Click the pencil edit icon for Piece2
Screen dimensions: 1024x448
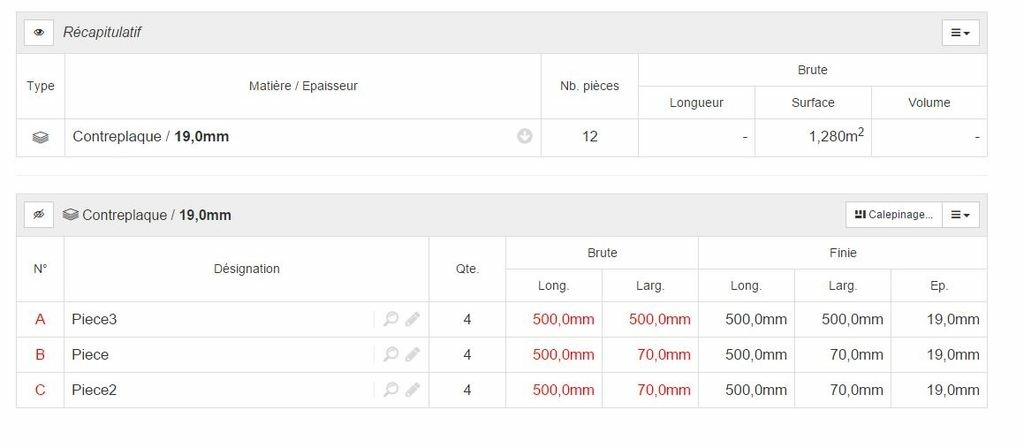tap(412, 390)
